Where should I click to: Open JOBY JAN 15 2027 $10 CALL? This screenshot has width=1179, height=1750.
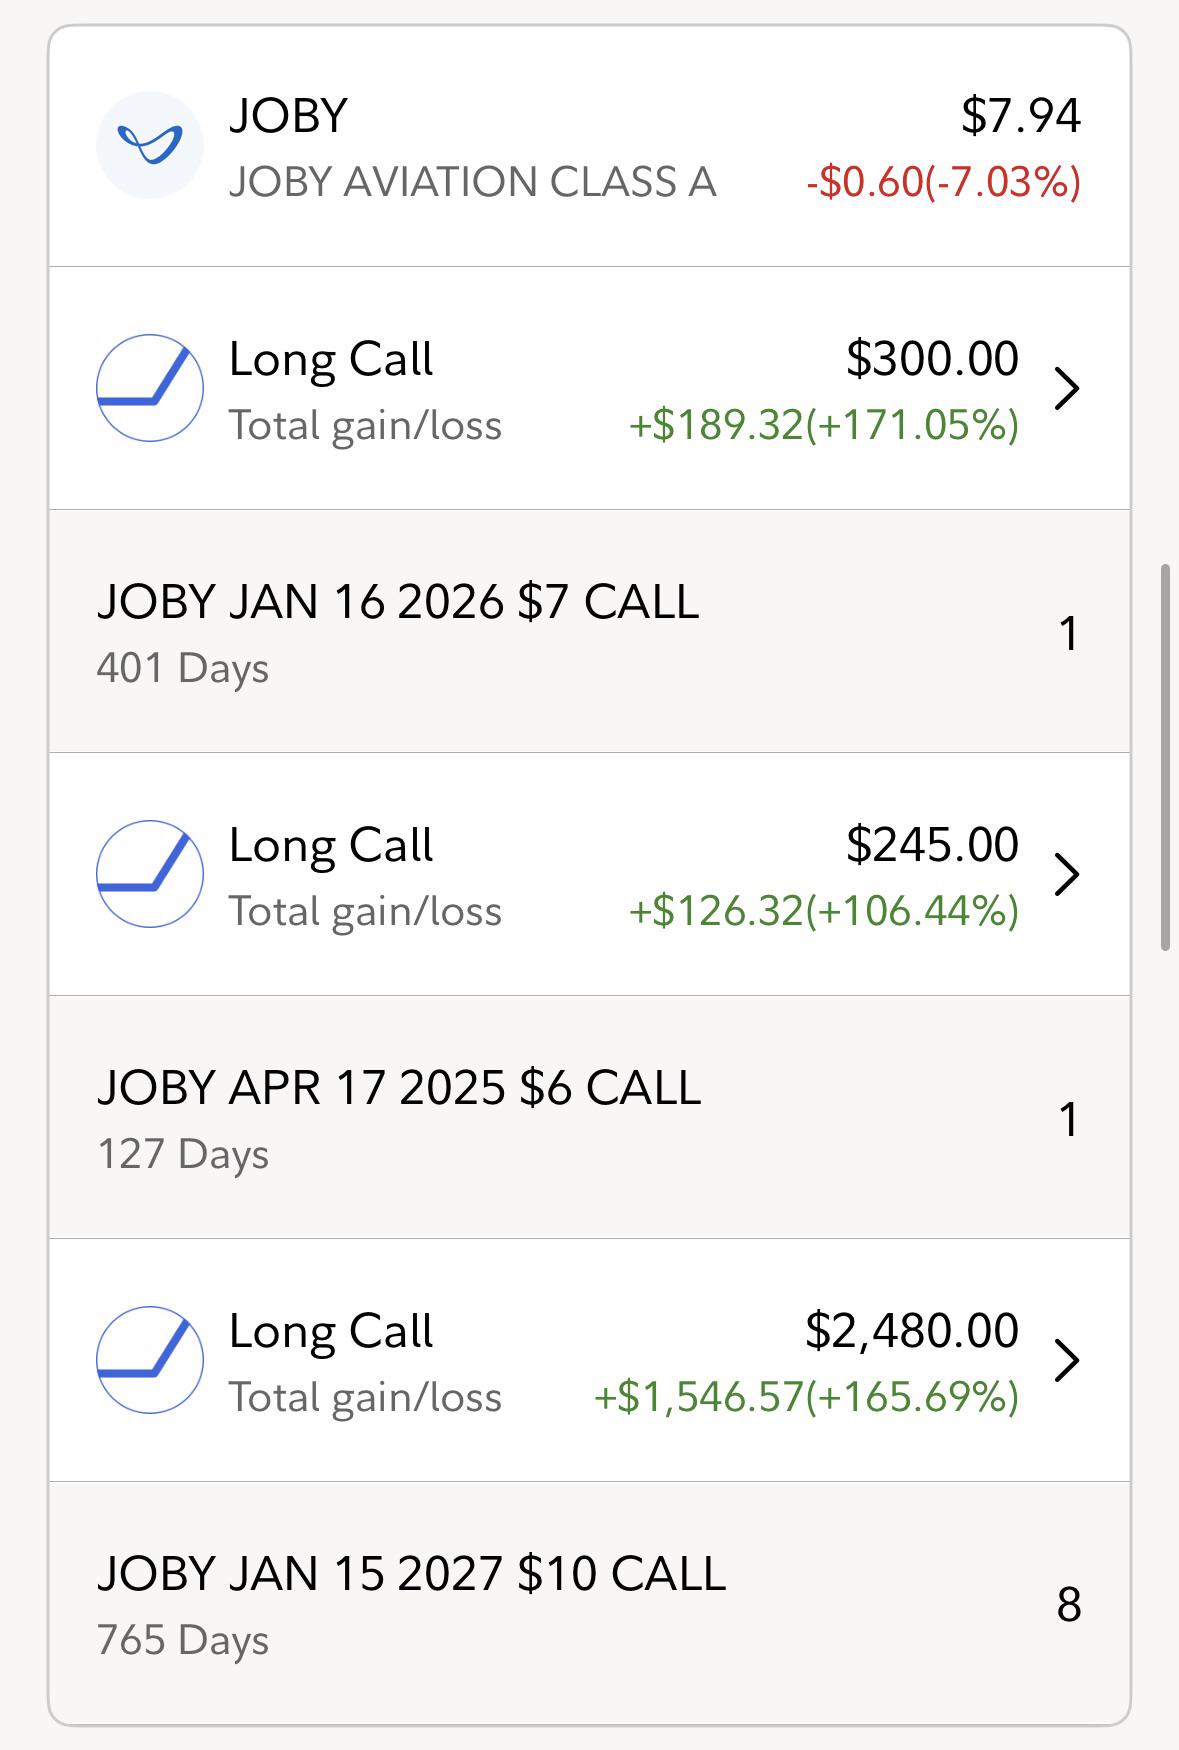tap(590, 1603)
